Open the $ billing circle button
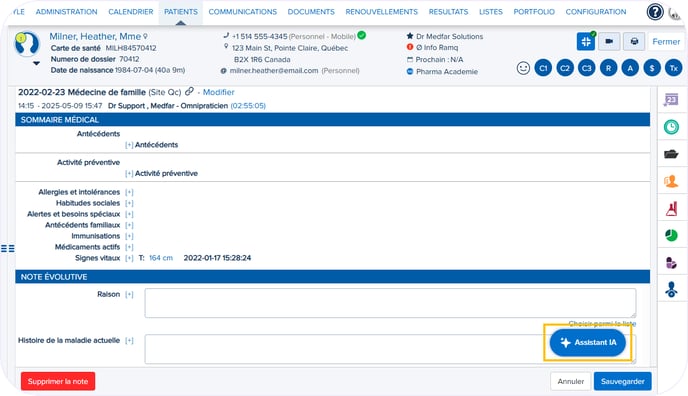688x396 pixels. coord(652,68)
